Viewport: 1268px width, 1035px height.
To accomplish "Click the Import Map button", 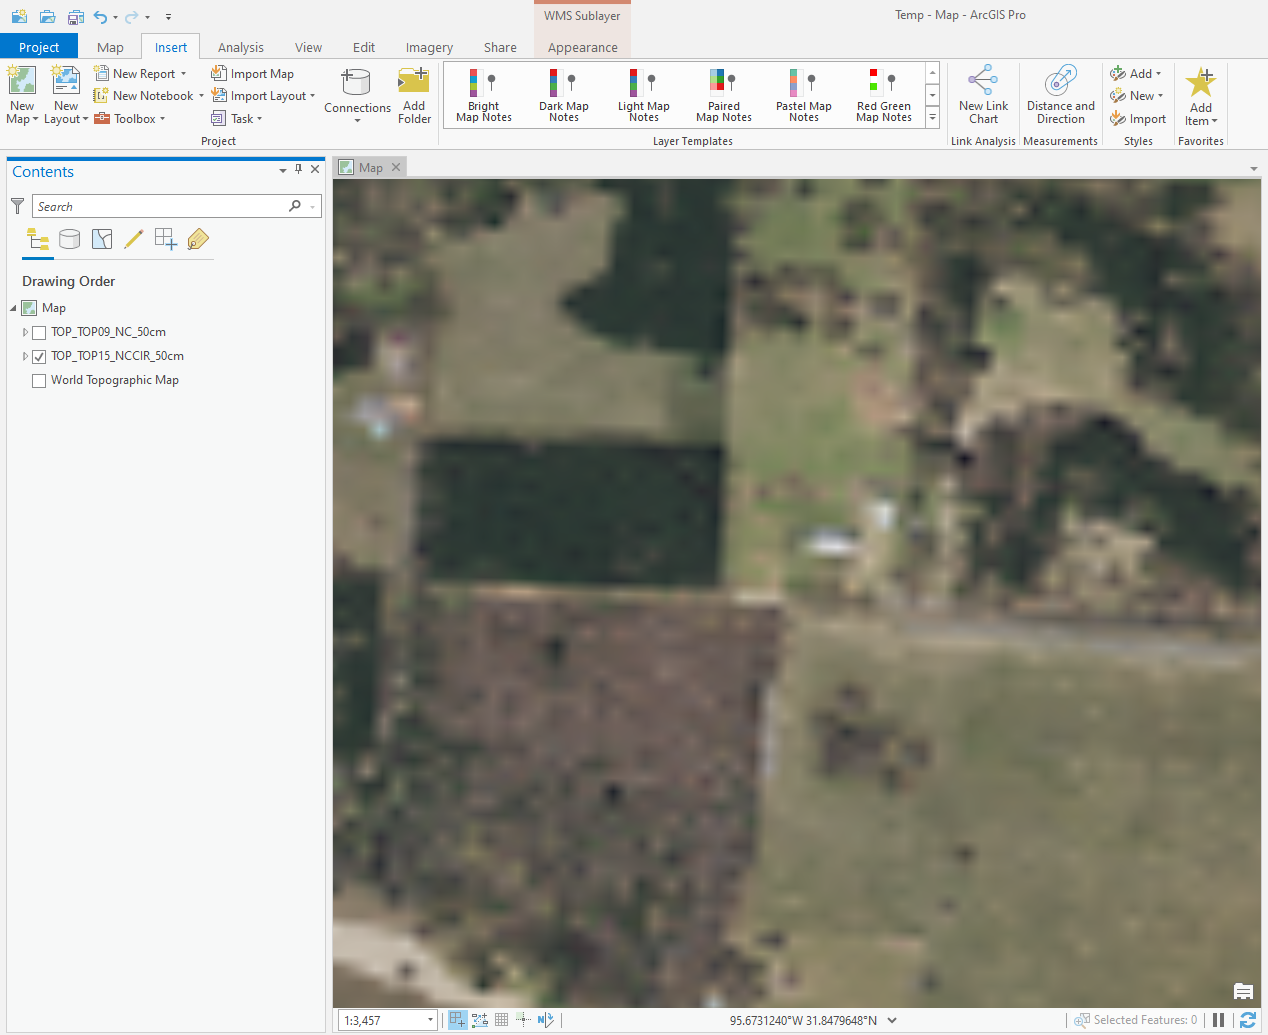I will pos(252,74).
